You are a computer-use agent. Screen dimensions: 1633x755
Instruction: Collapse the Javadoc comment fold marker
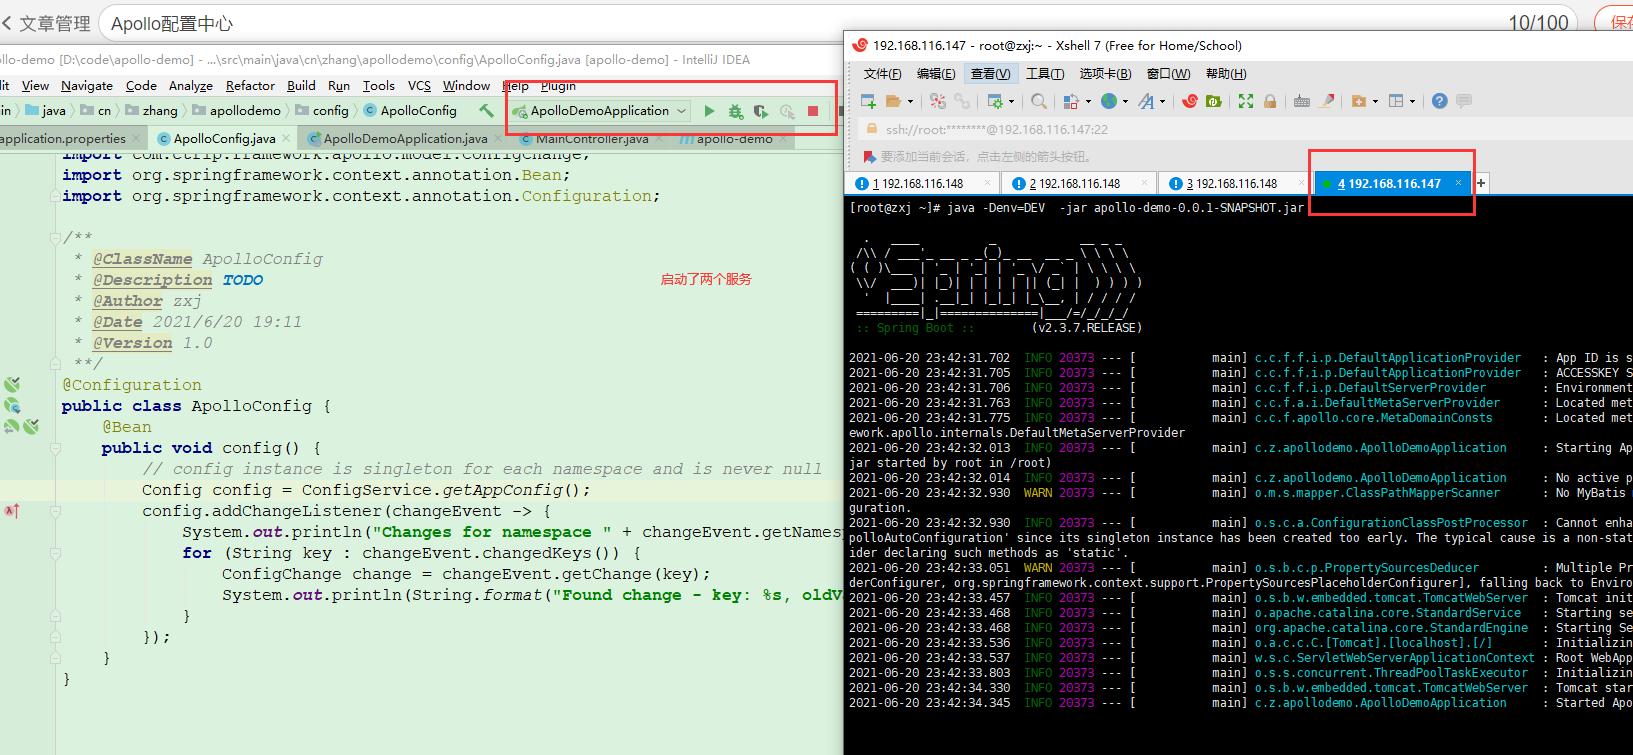pyautogui.click(x=56, y=238)
